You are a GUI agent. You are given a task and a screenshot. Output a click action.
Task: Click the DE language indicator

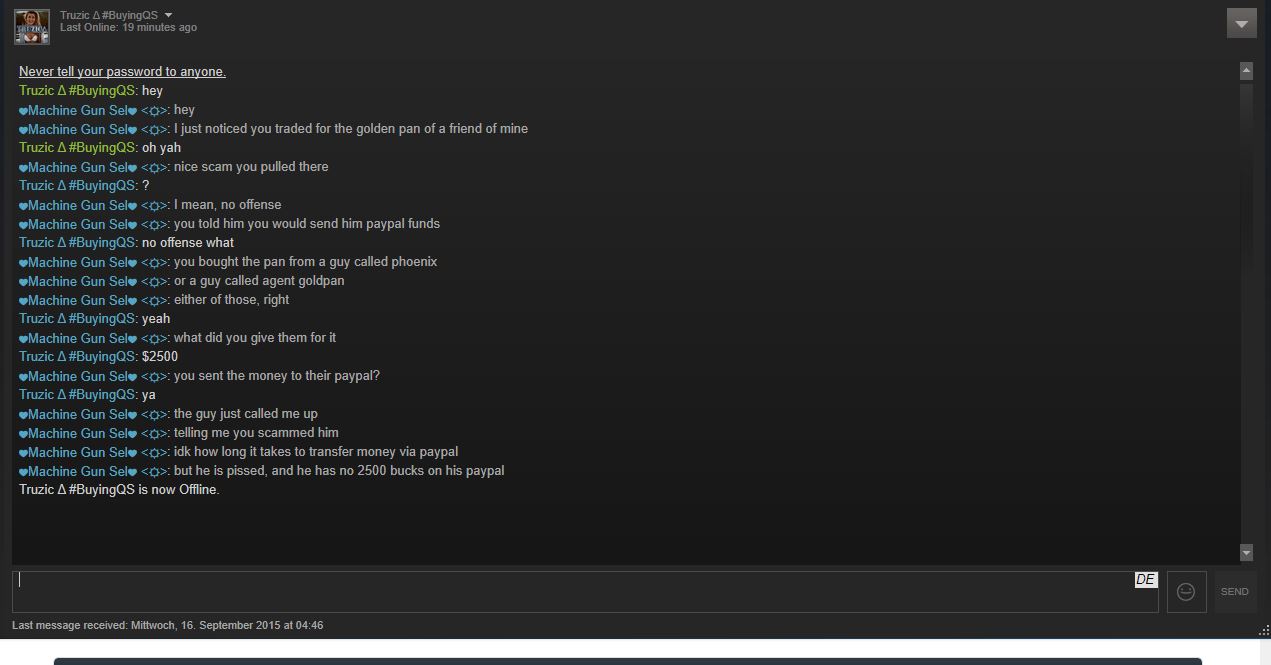click(1145, 580)
